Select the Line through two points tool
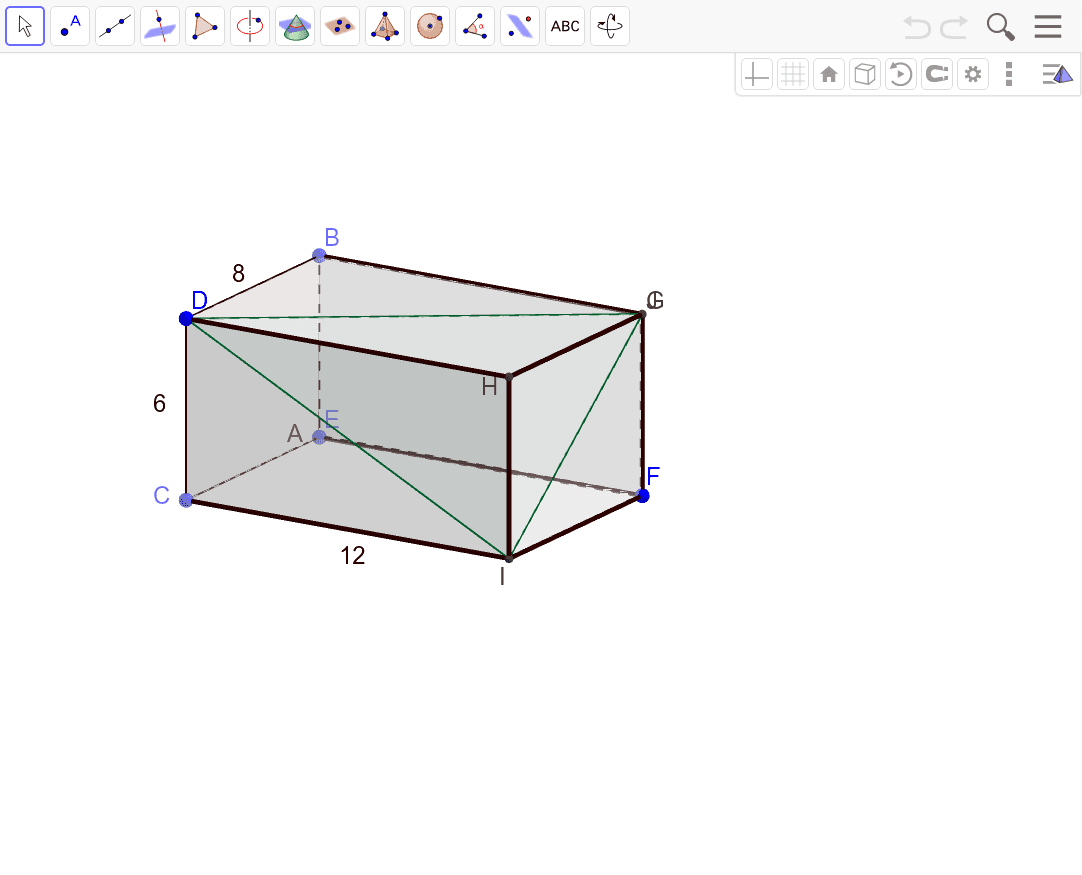 click(x=115, y=26)
